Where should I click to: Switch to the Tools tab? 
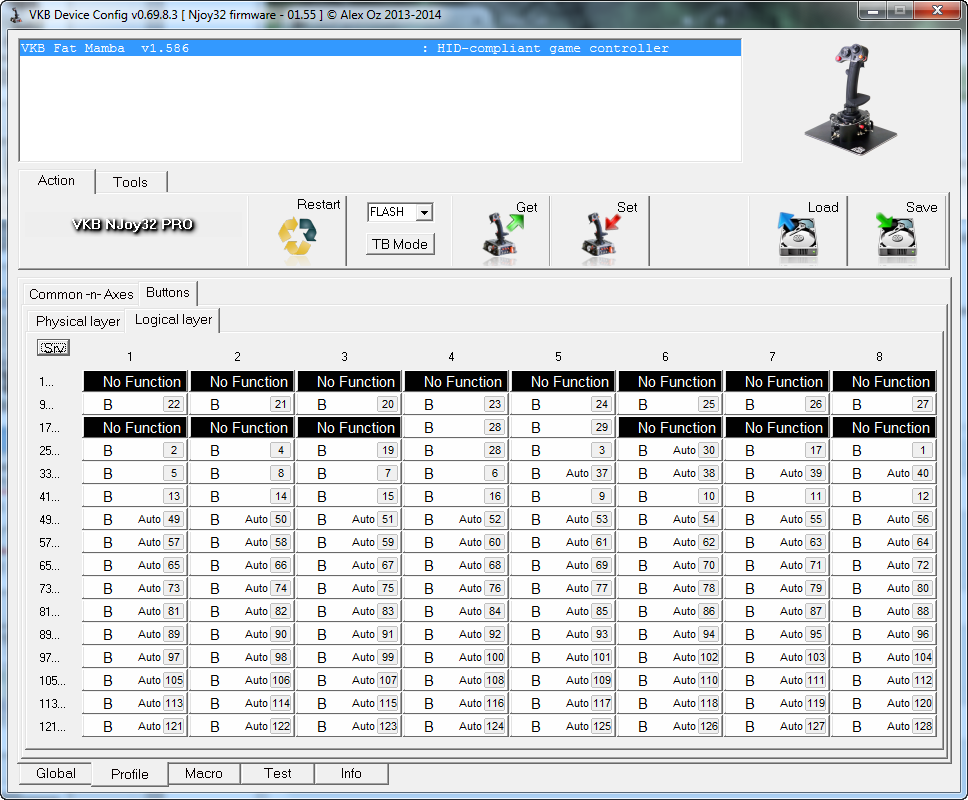(x=130, y=182)
